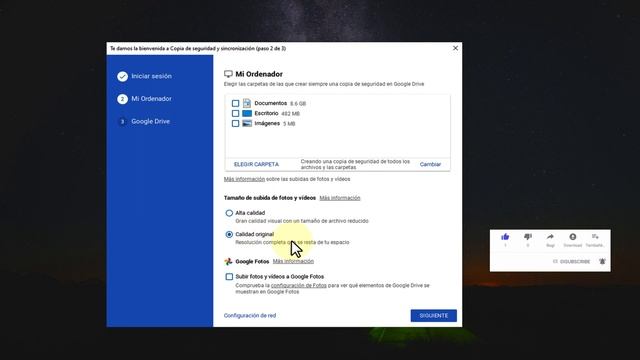
Task: Select the Calidad original radio option
Action: [229, 234]
